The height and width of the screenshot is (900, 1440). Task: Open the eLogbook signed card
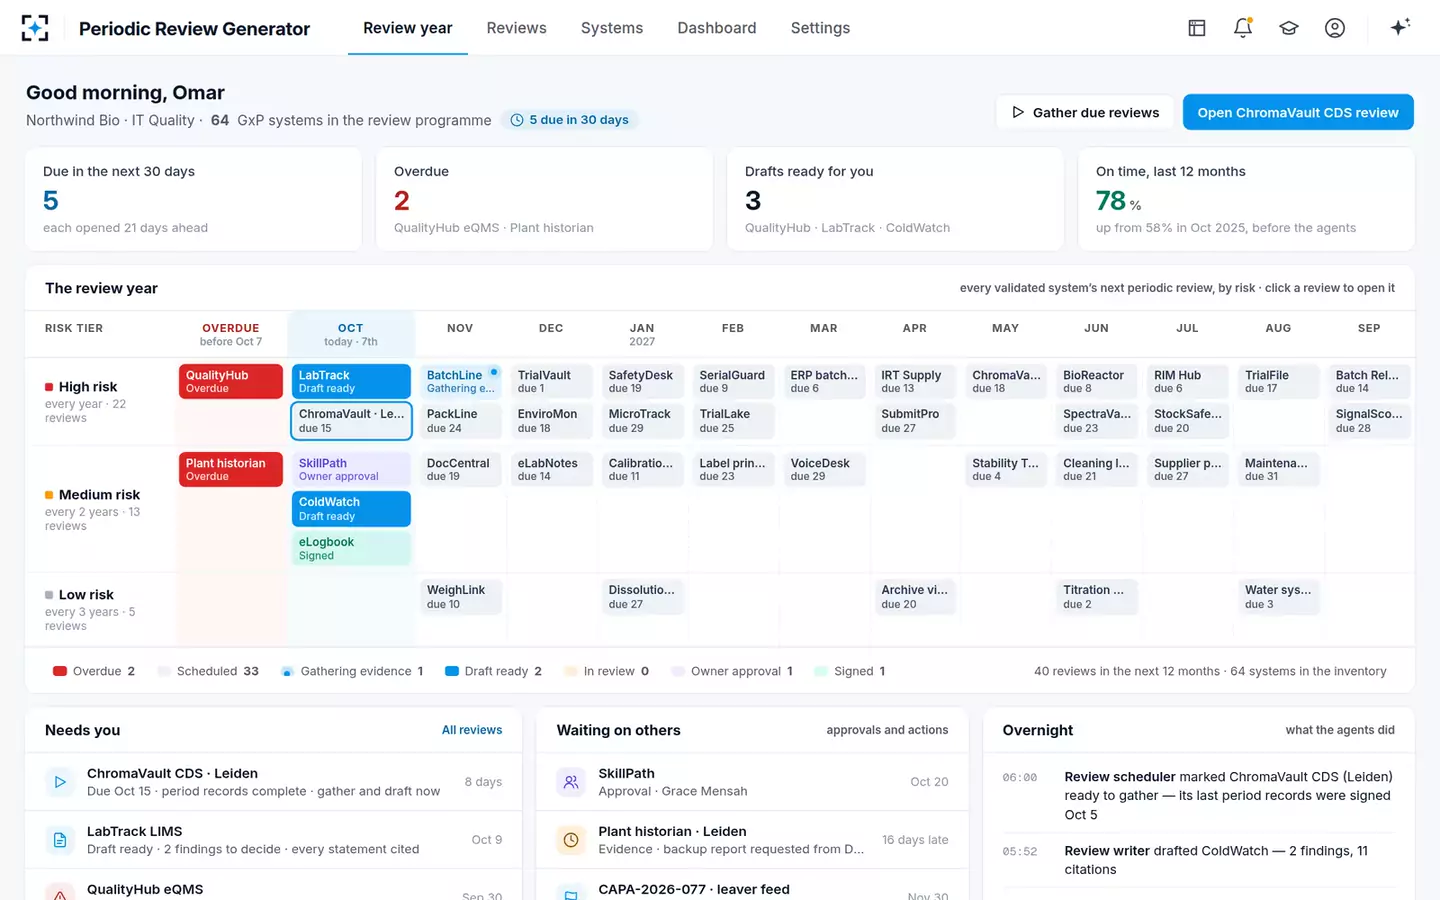(351, 548)
